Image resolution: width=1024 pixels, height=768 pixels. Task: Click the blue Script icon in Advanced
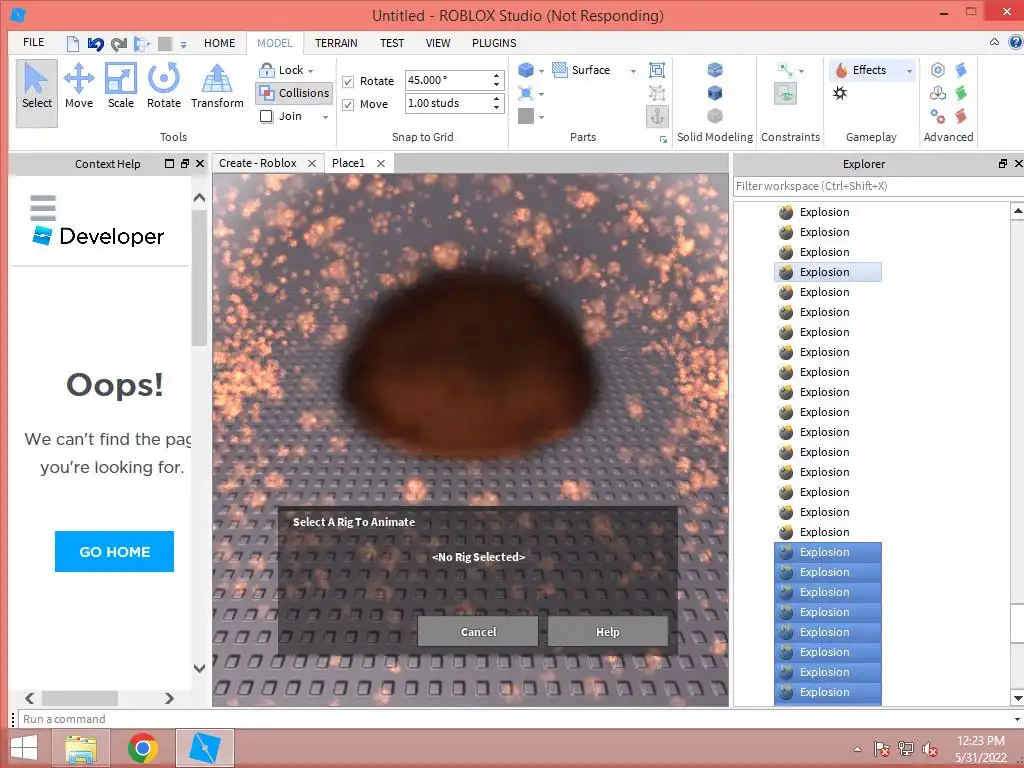click(x=961, y=70)
